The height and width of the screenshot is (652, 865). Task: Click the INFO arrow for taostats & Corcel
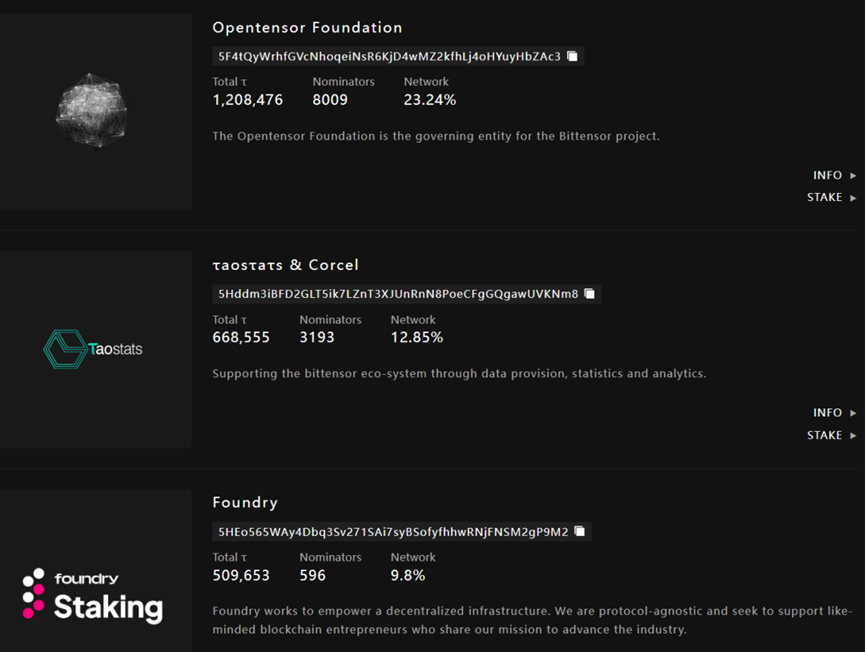point(853,413)
